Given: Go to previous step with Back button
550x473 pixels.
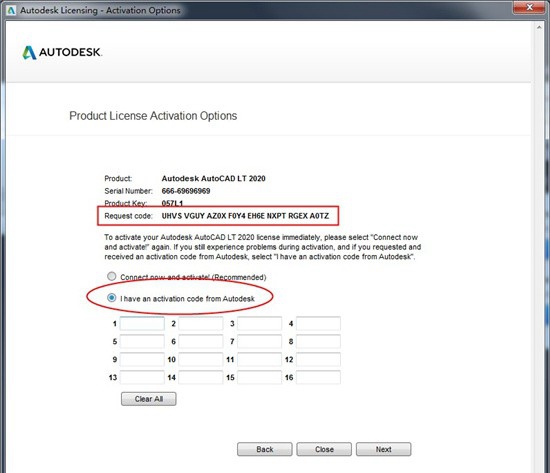Looking at the screenshot, I should (x=264, y=449).
